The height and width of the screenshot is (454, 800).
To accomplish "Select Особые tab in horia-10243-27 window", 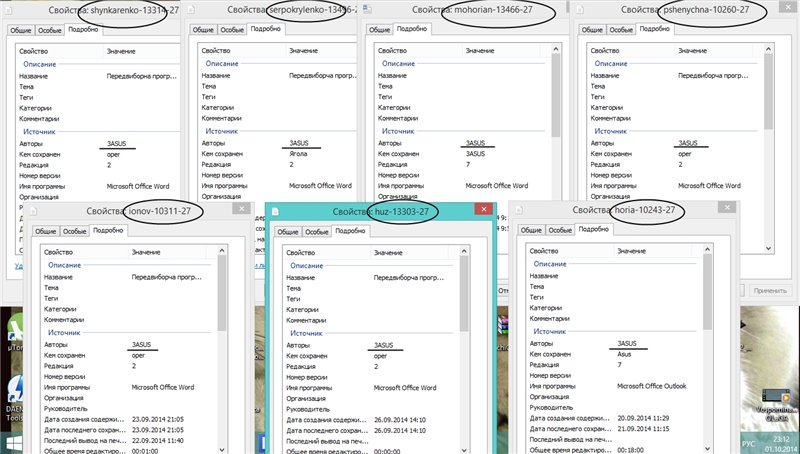I will (x=563, y=230).
